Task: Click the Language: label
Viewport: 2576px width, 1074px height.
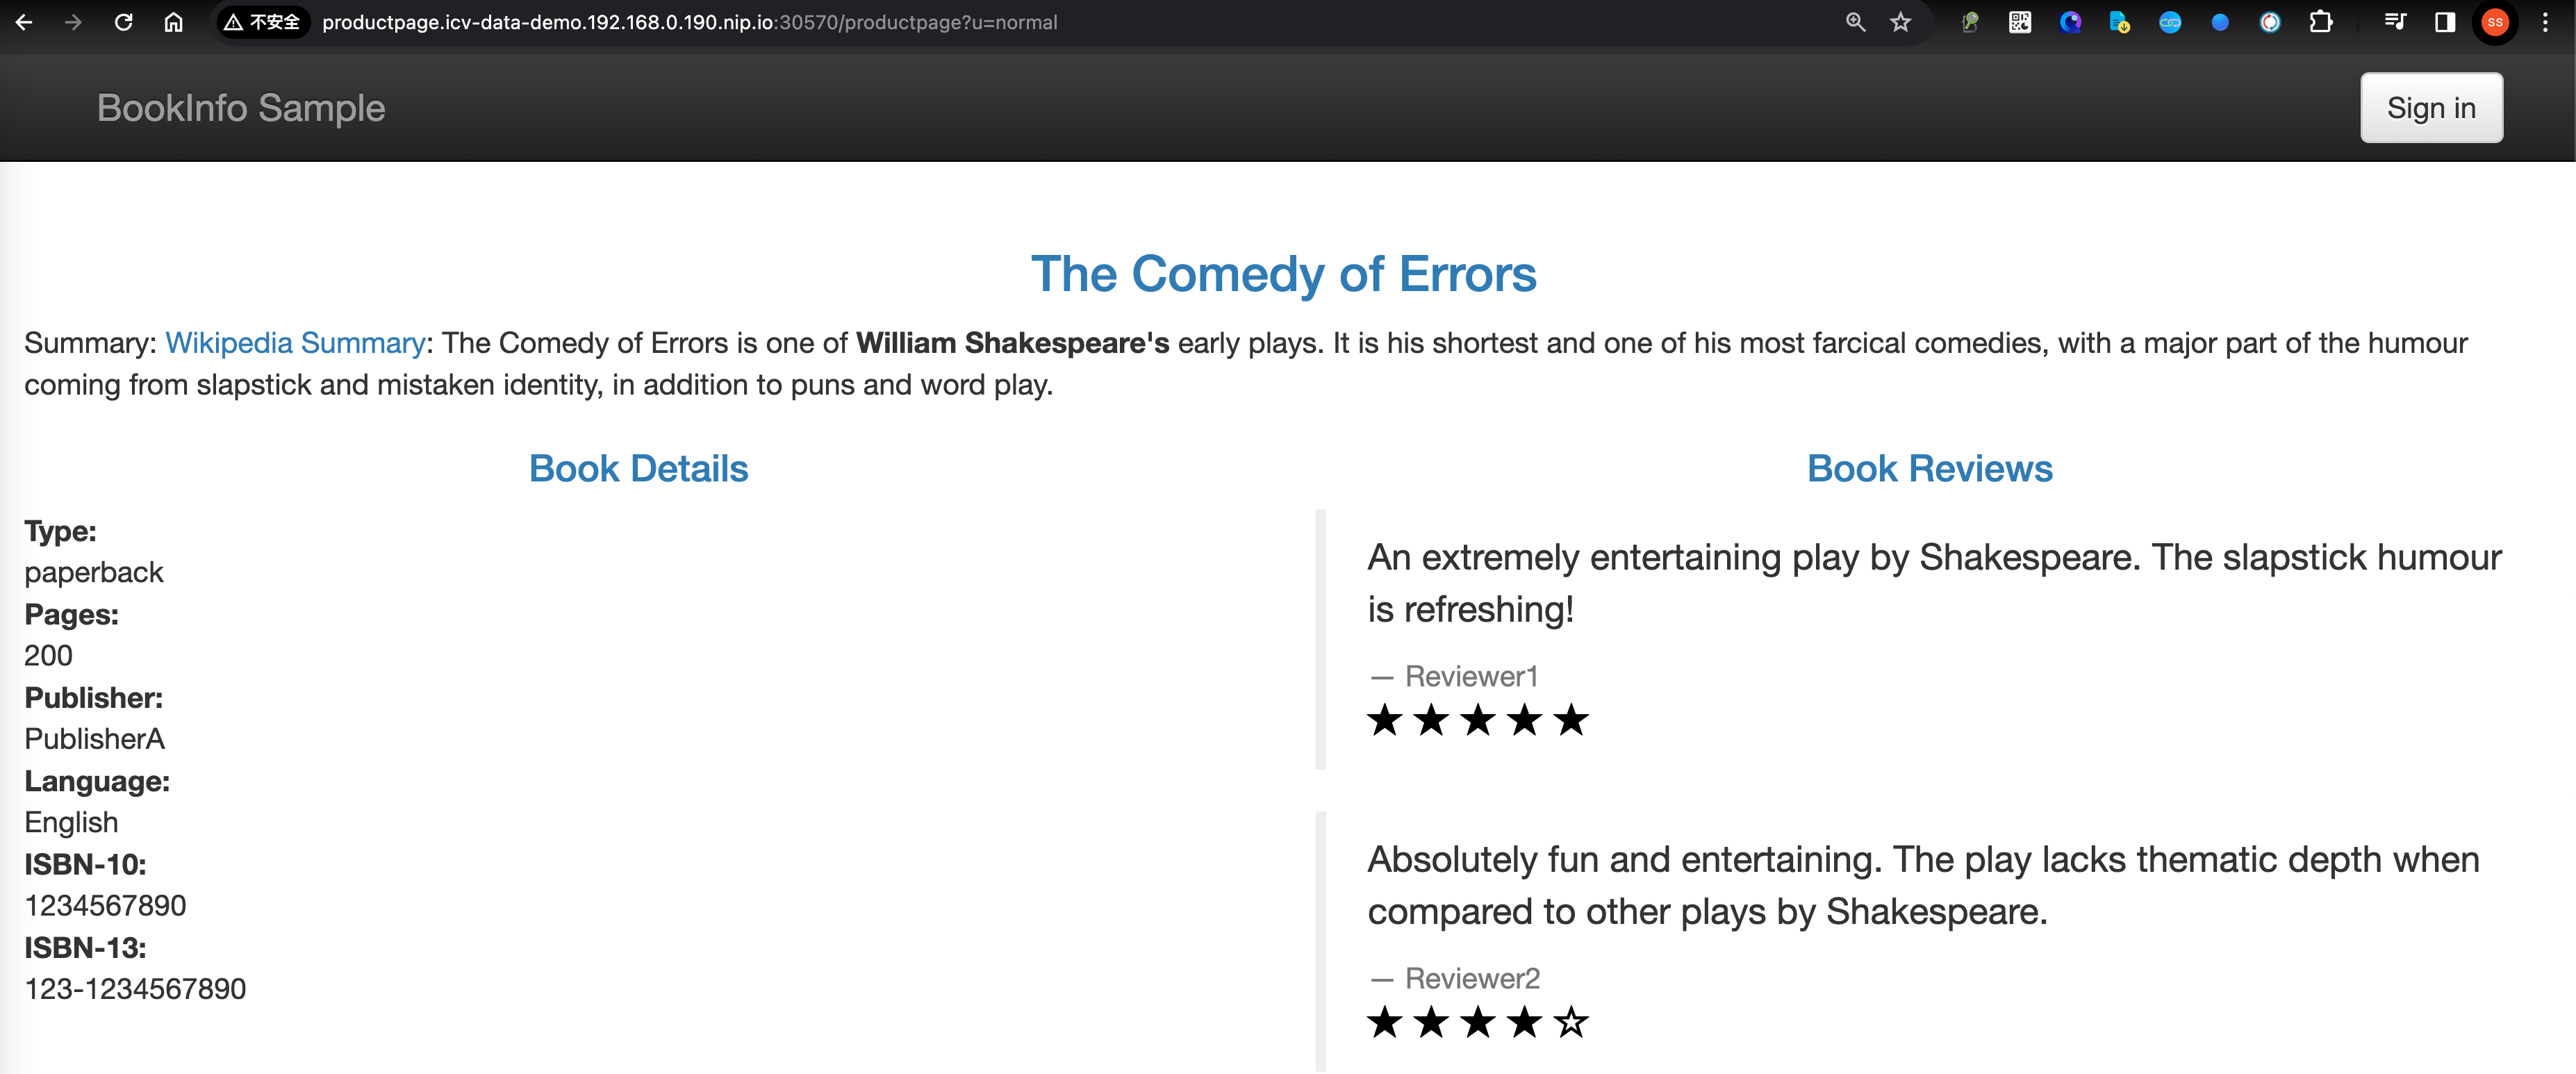Action: [x=97, y=781]
